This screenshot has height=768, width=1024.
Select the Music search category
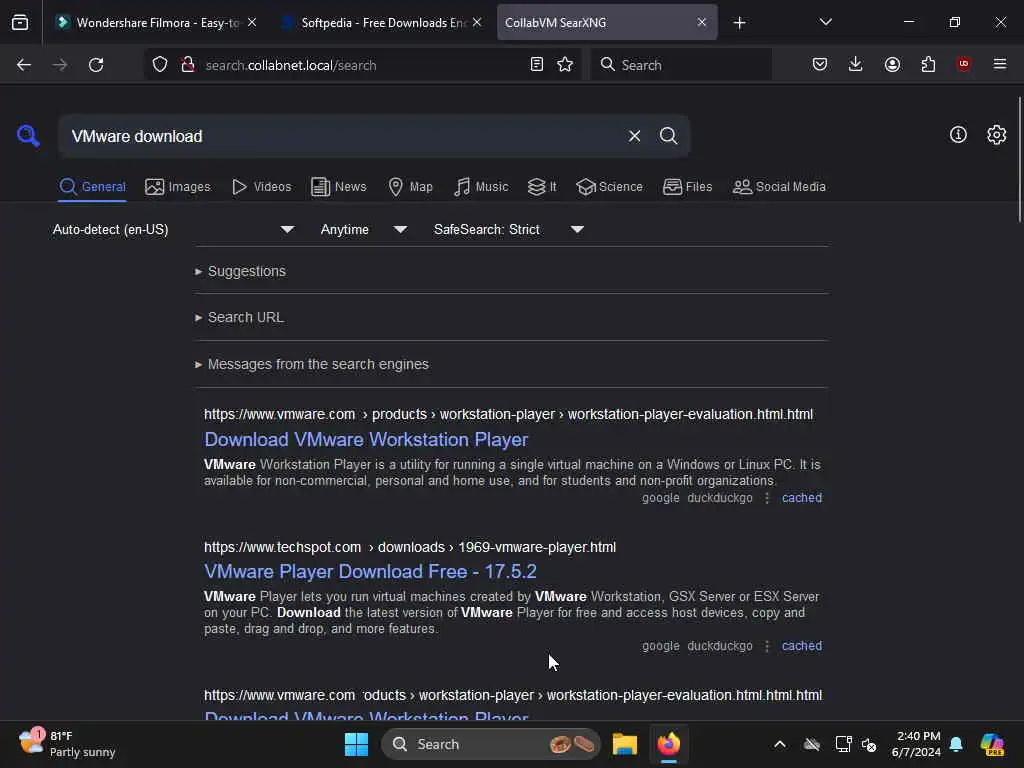481,187
